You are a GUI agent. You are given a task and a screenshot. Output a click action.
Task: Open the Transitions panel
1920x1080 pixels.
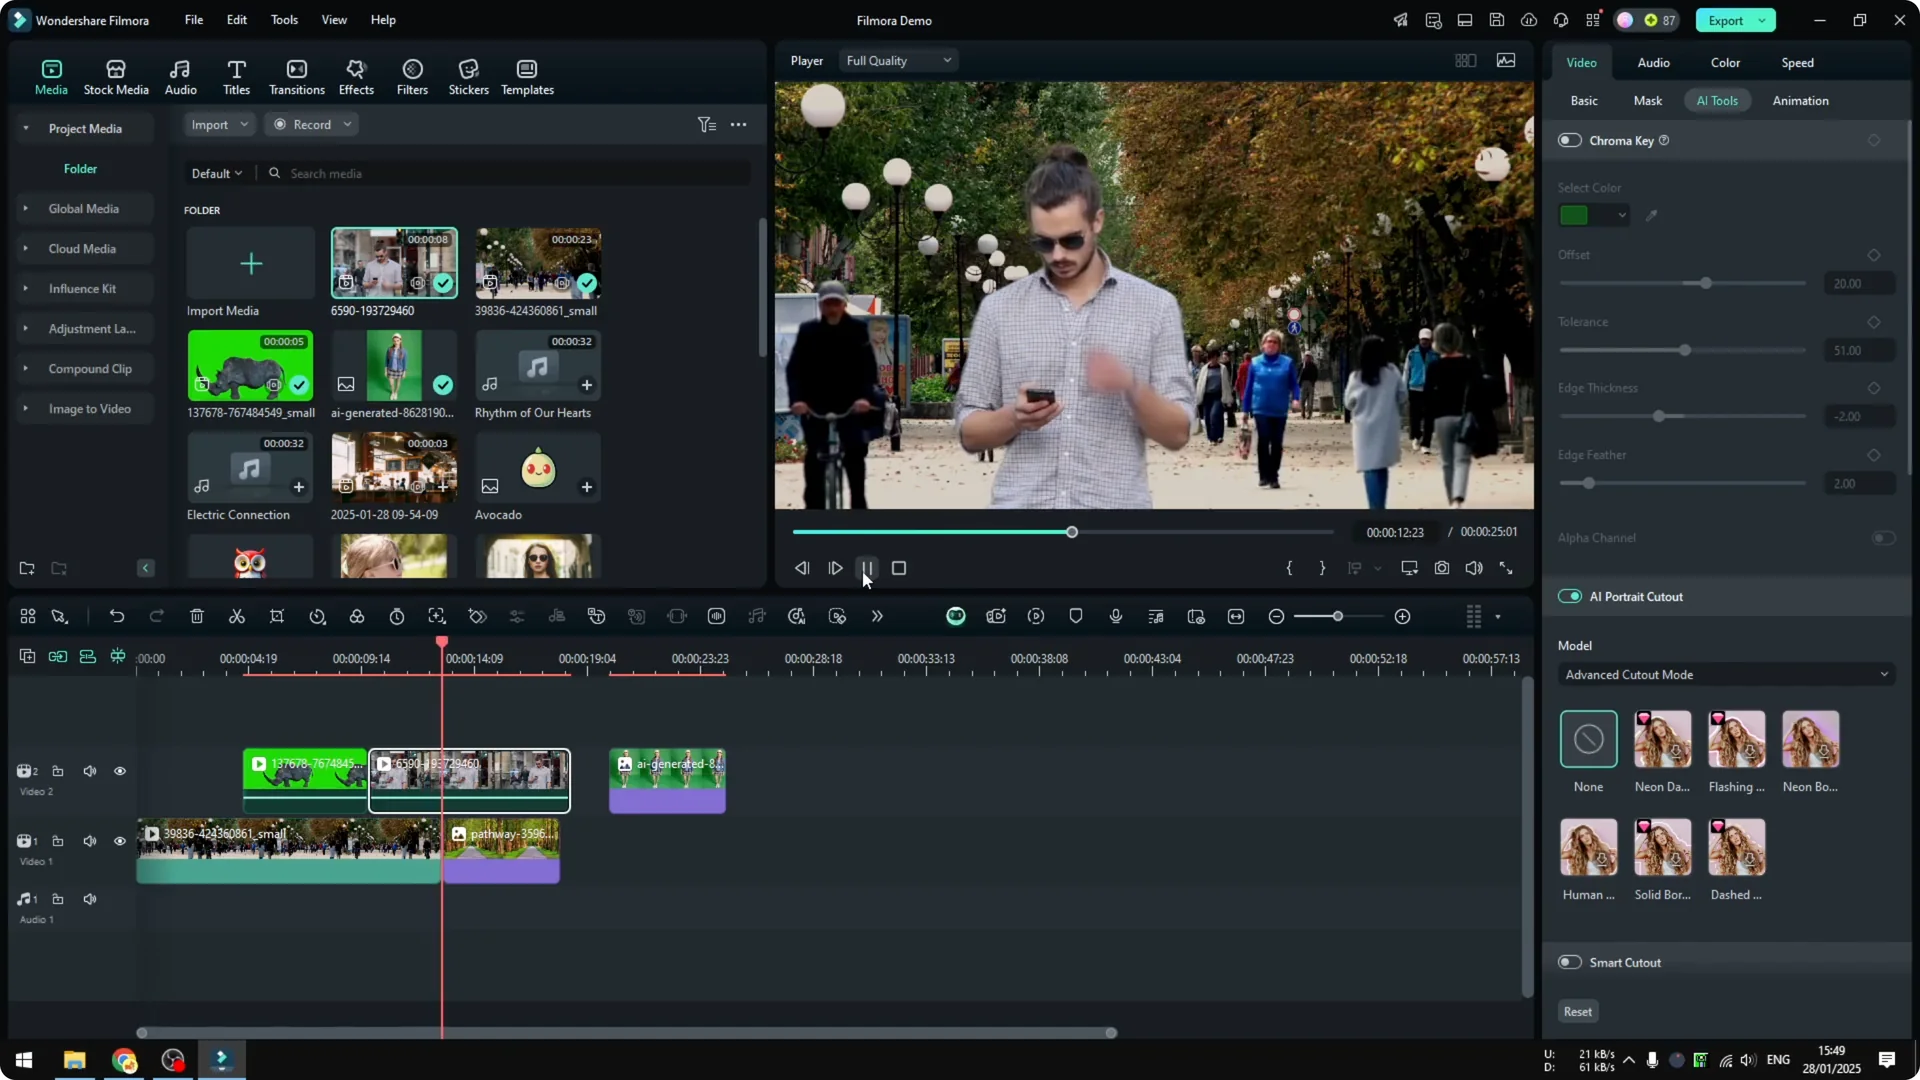click(x=296, y=75)
